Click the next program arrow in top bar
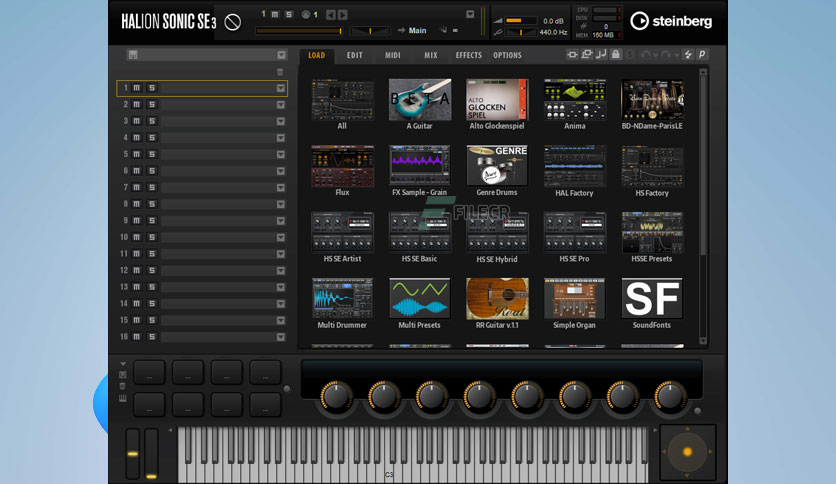This screenshot has width=836, height=484. pyautogui.click(x=343, y=15)
